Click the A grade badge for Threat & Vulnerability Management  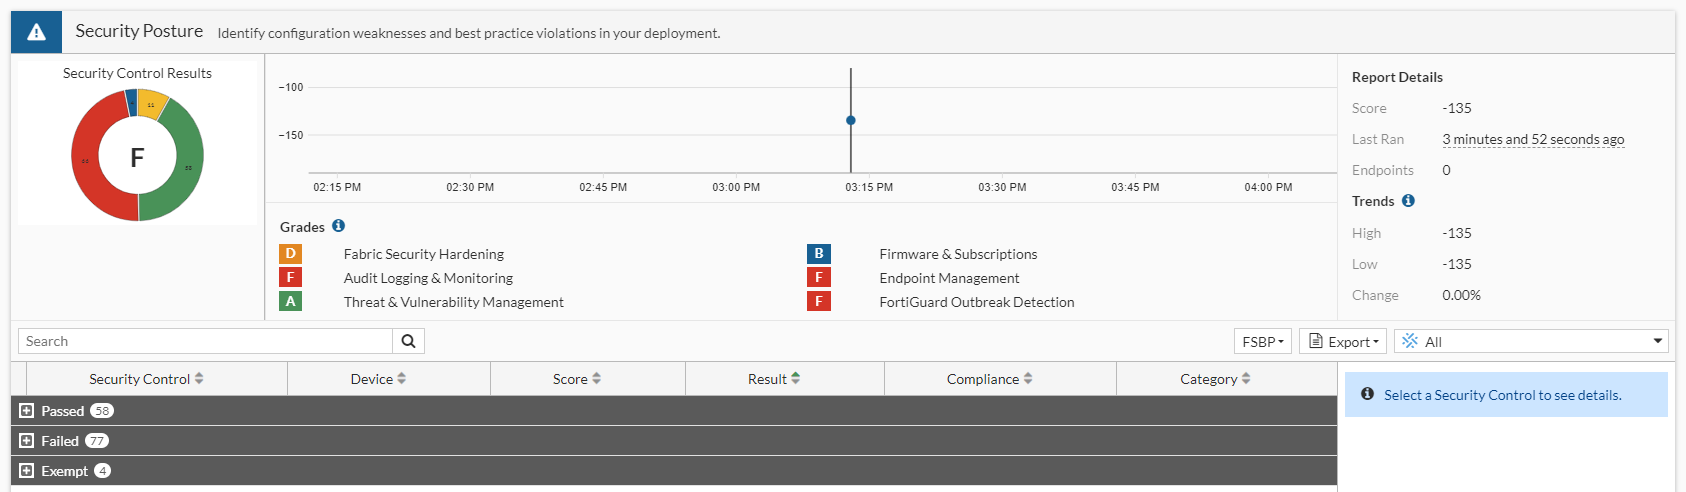[291, 301]
